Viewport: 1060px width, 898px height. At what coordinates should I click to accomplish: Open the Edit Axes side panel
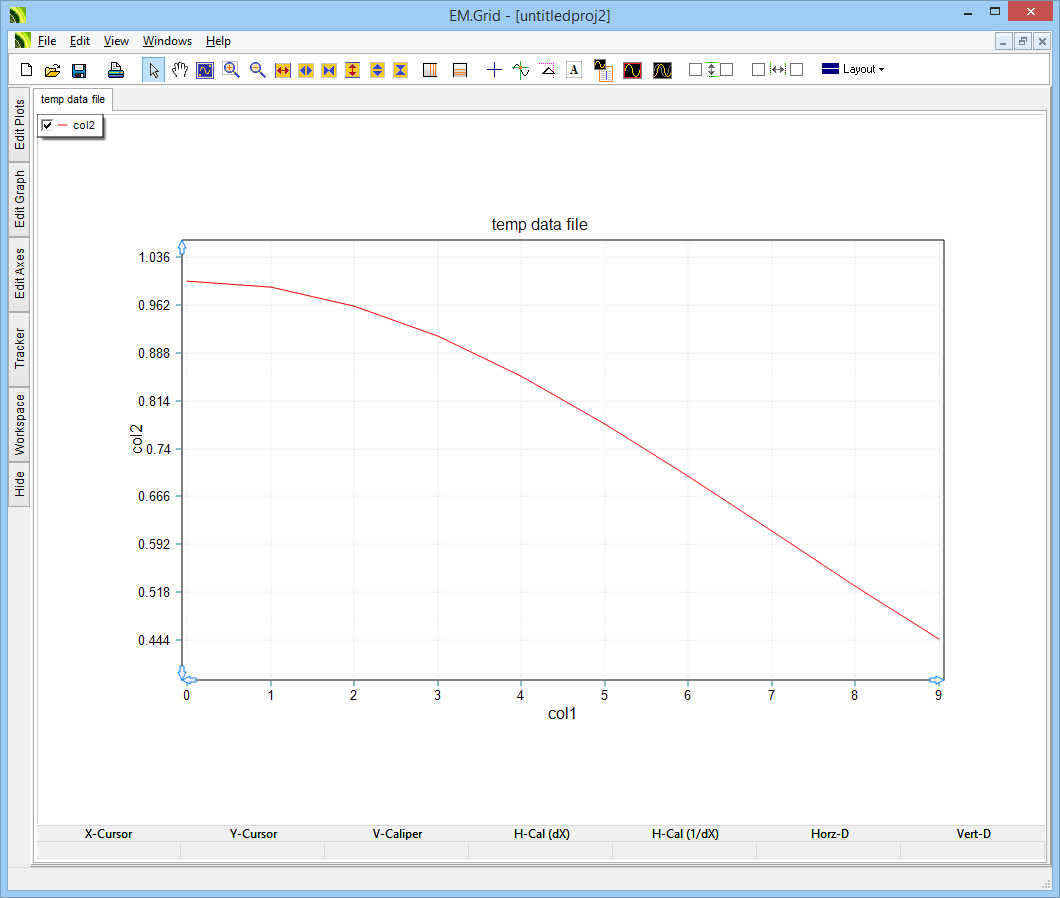point(20,274)
